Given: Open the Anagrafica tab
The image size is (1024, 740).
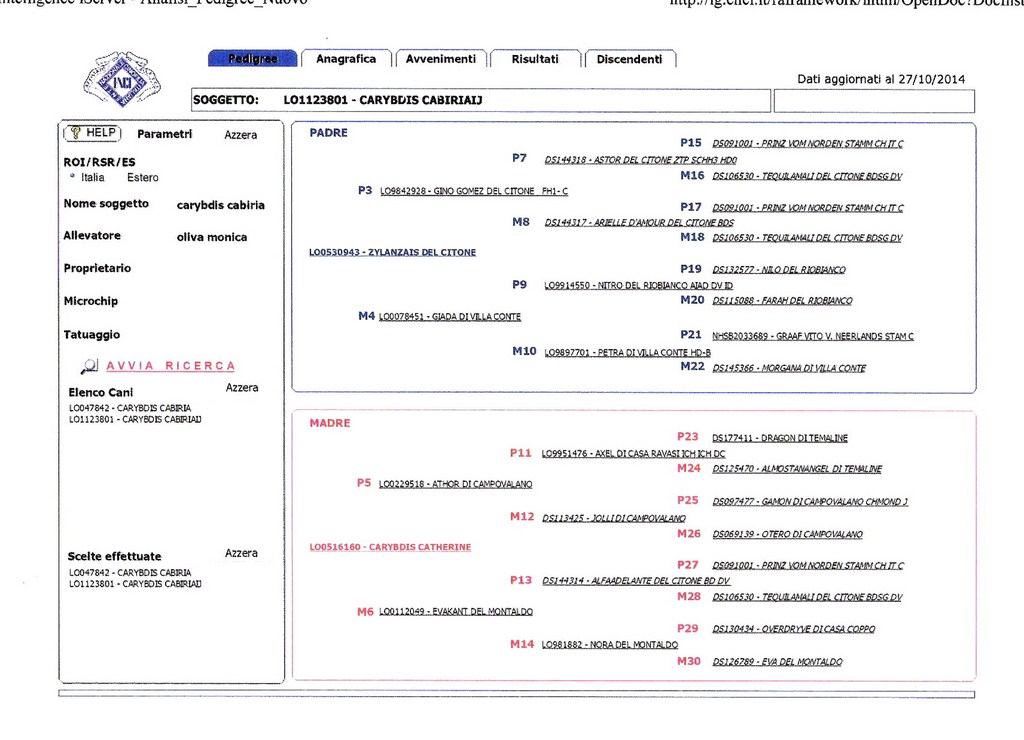Looking at the screenshot, I should [x=346, y=59].
